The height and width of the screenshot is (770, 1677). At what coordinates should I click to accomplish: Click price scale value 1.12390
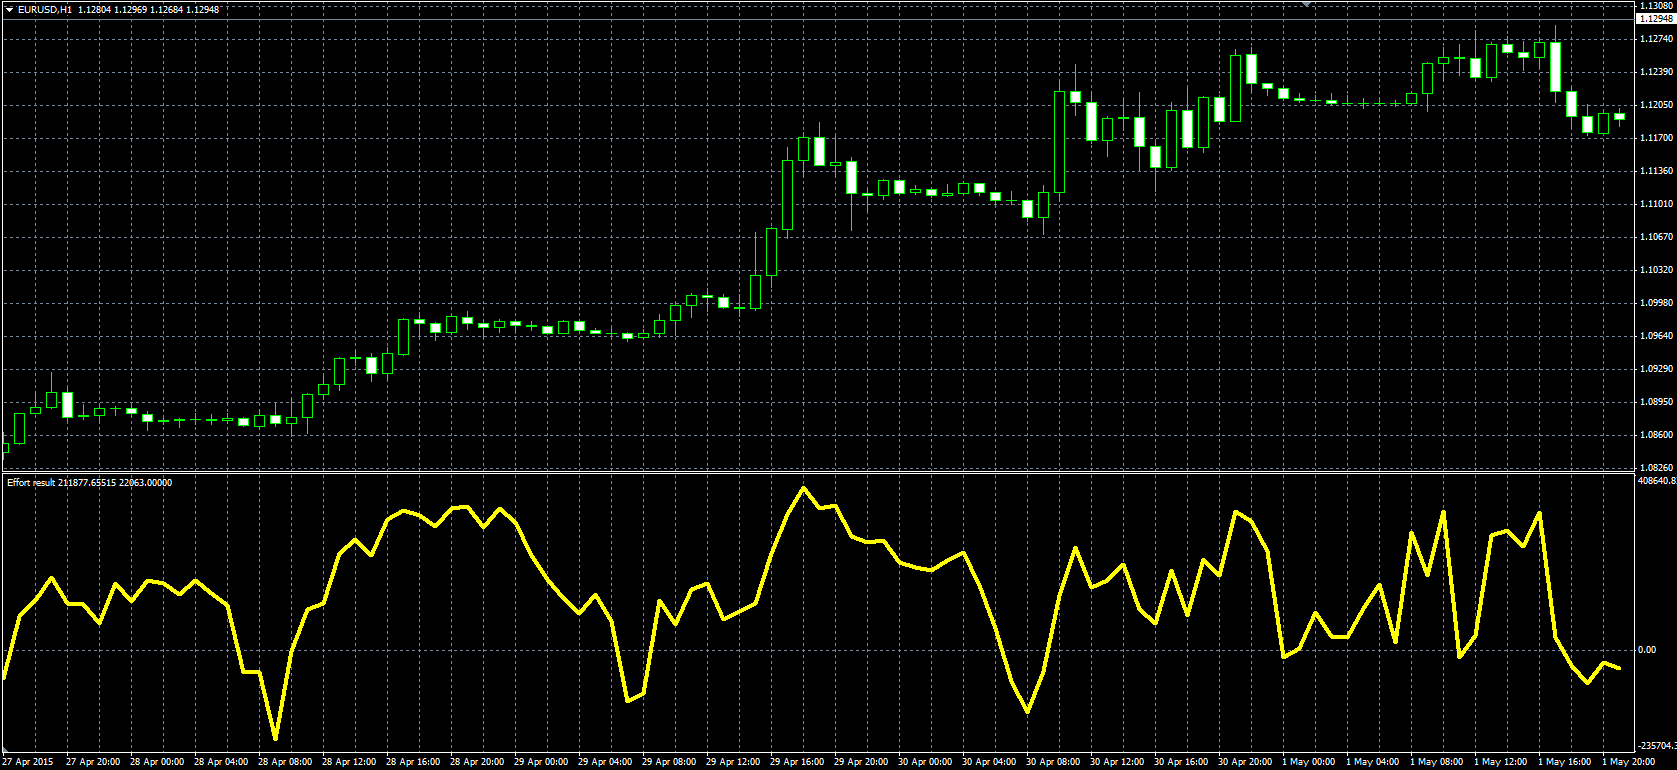click(1657, 72)
